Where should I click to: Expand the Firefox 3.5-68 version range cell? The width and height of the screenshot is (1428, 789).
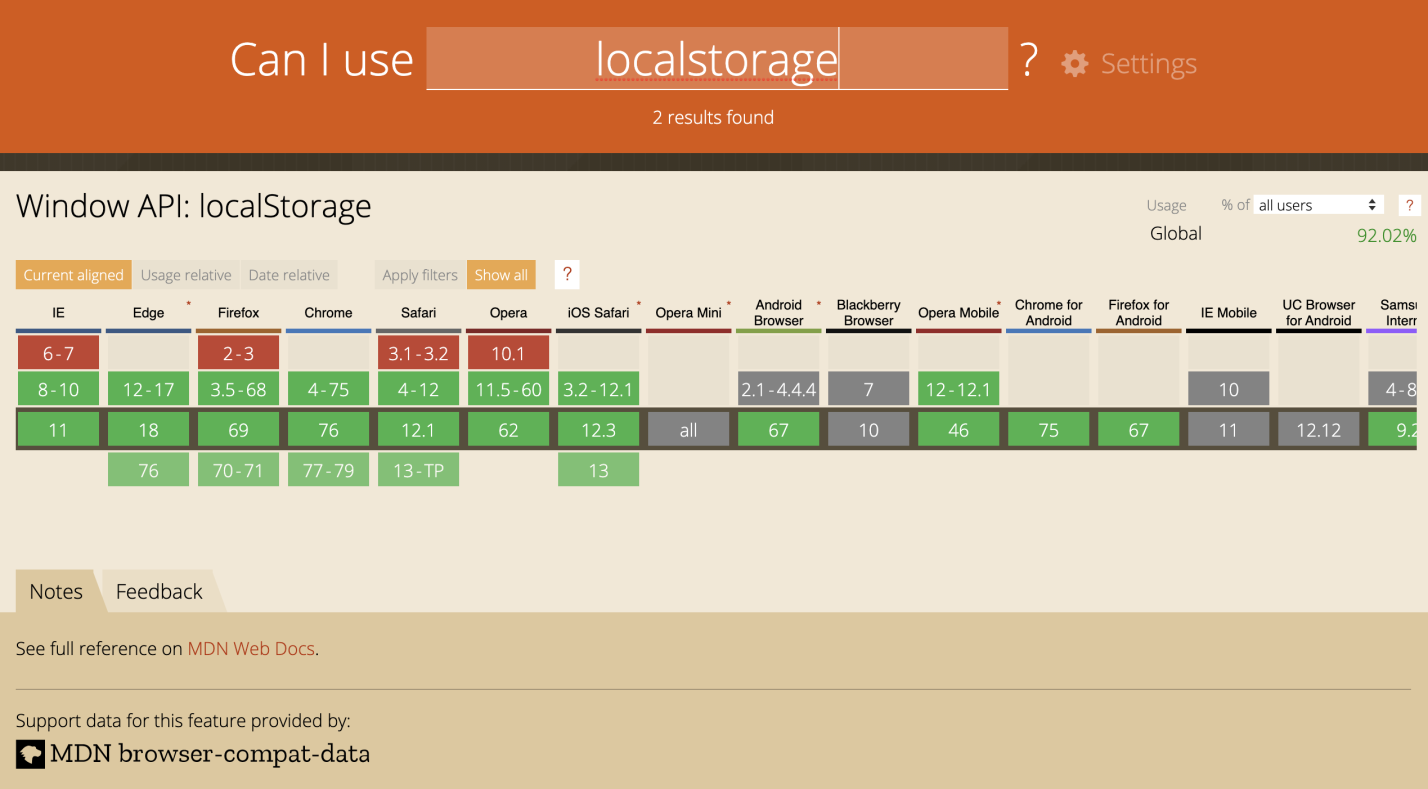tap(238, 389)
